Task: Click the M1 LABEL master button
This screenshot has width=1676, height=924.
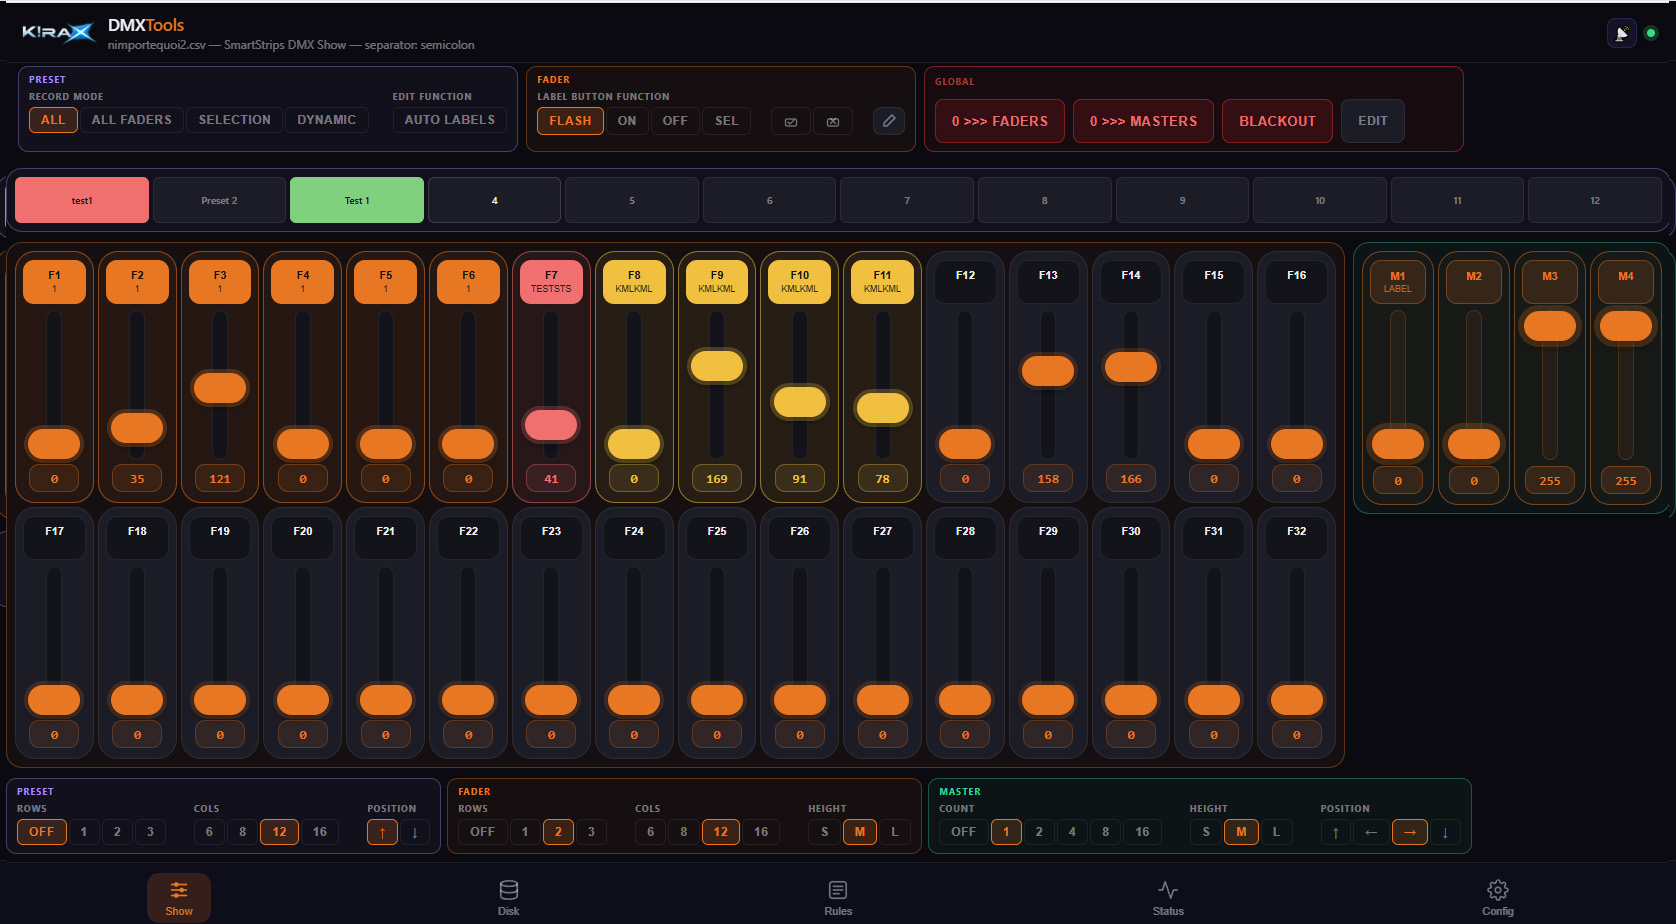Action: pos(1398,282)
